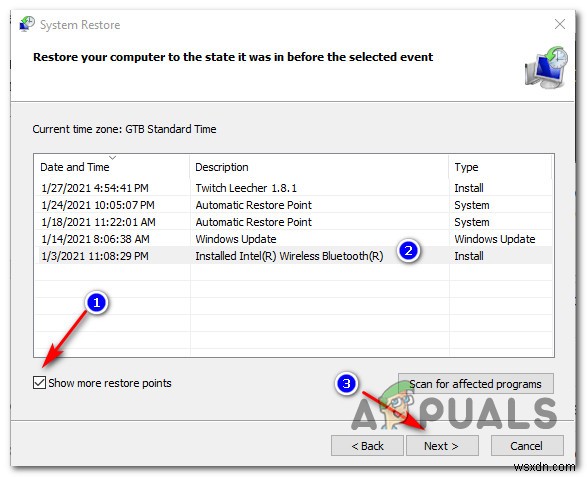Close the System Restore window
The height and width of the screenshot is (477, 587).
point(560,24)
